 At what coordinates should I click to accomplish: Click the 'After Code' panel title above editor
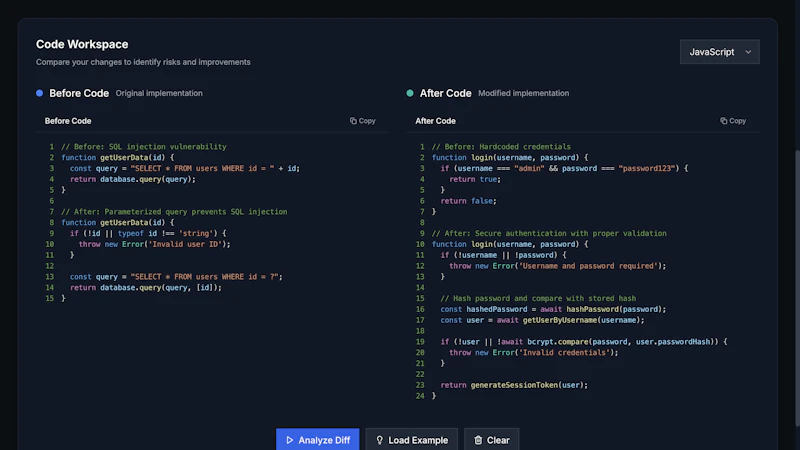pos(435,121)
